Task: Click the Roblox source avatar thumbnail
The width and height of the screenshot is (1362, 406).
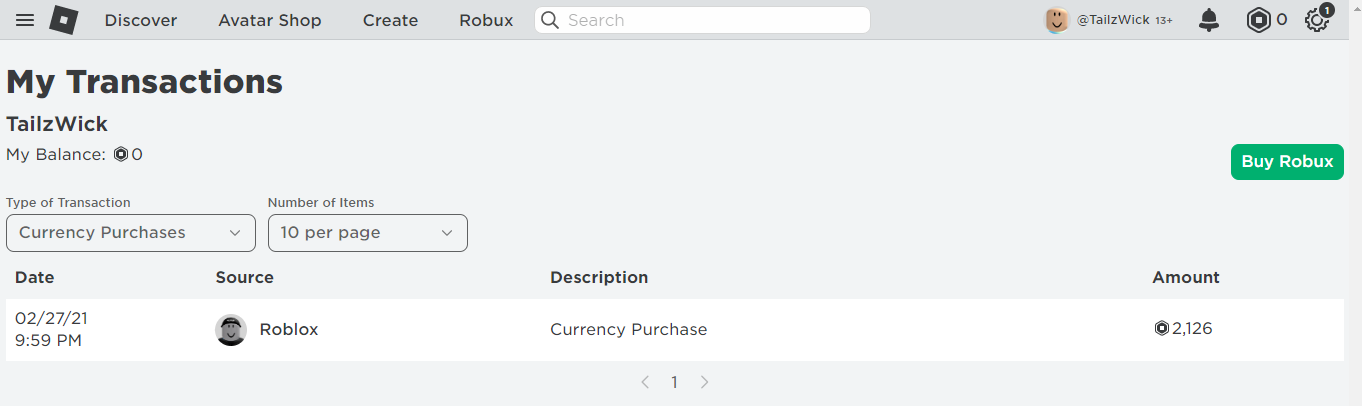Action: pyautogui.click(x=231, y=330)
